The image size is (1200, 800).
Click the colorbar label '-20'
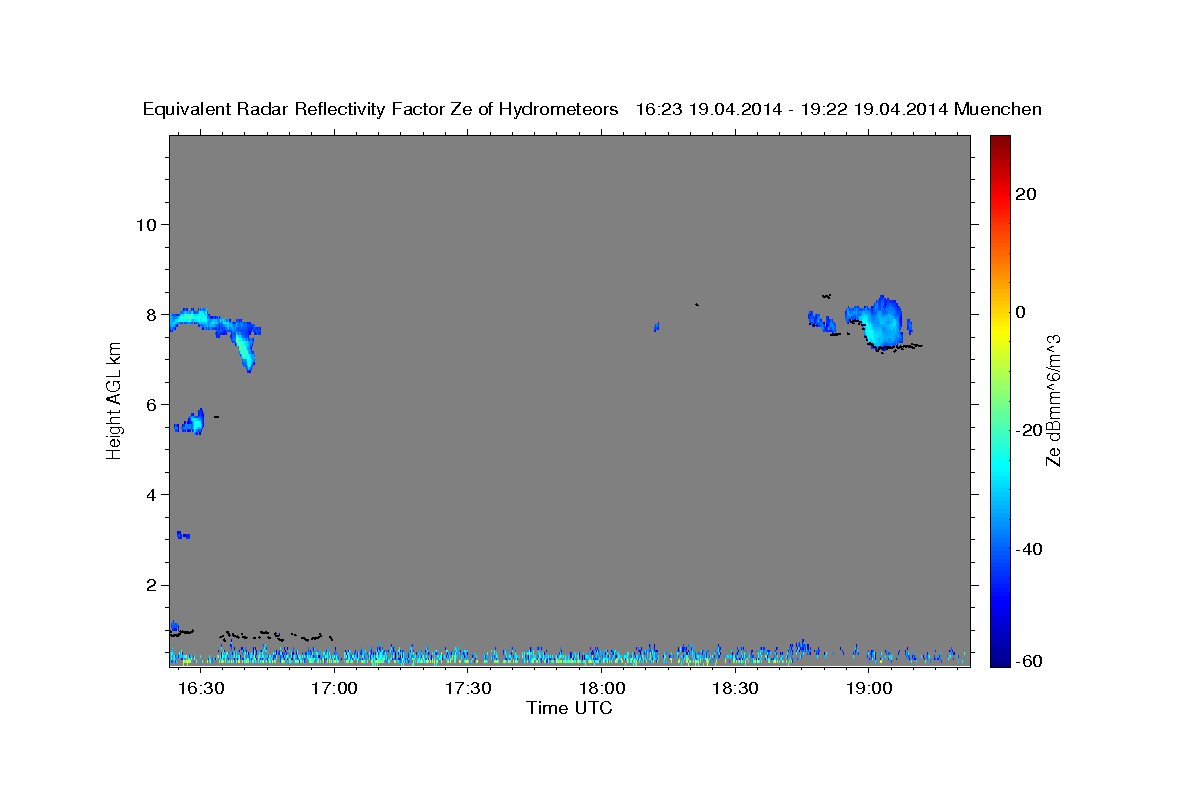point(1031,430)
